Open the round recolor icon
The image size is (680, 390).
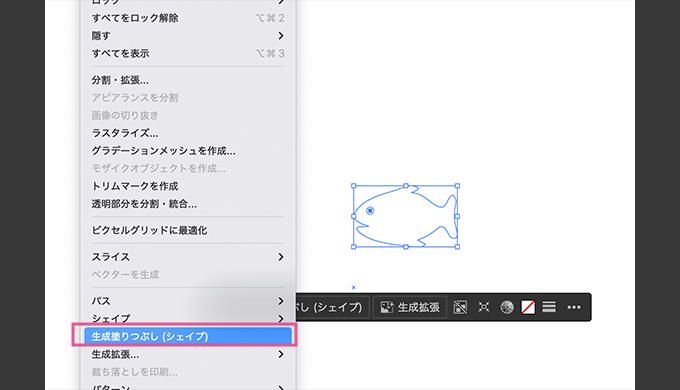507,307
